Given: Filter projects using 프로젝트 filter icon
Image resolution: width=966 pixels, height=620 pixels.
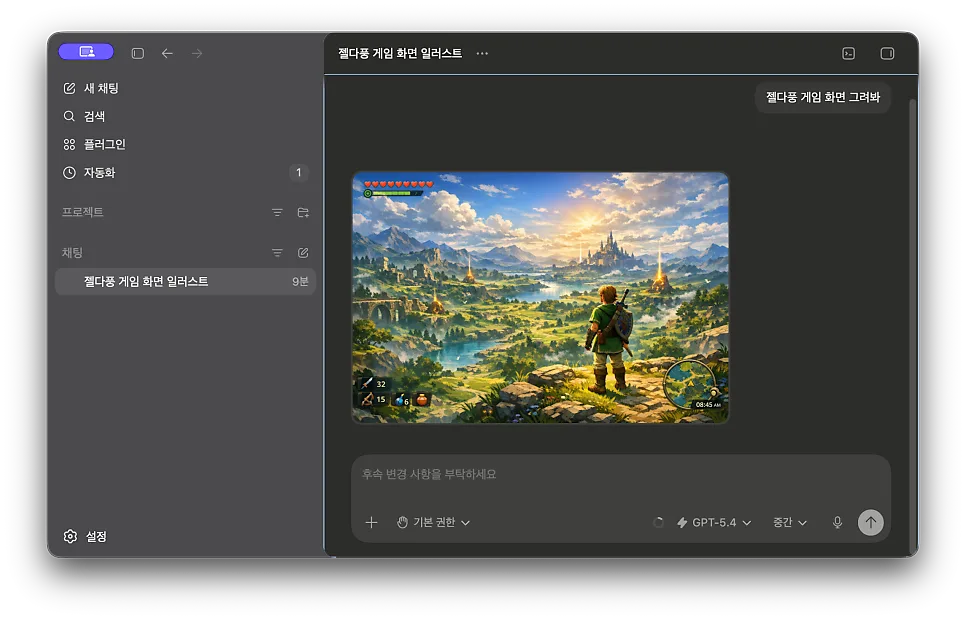Looking at the screenshot, I should click(x=277, y=213).
